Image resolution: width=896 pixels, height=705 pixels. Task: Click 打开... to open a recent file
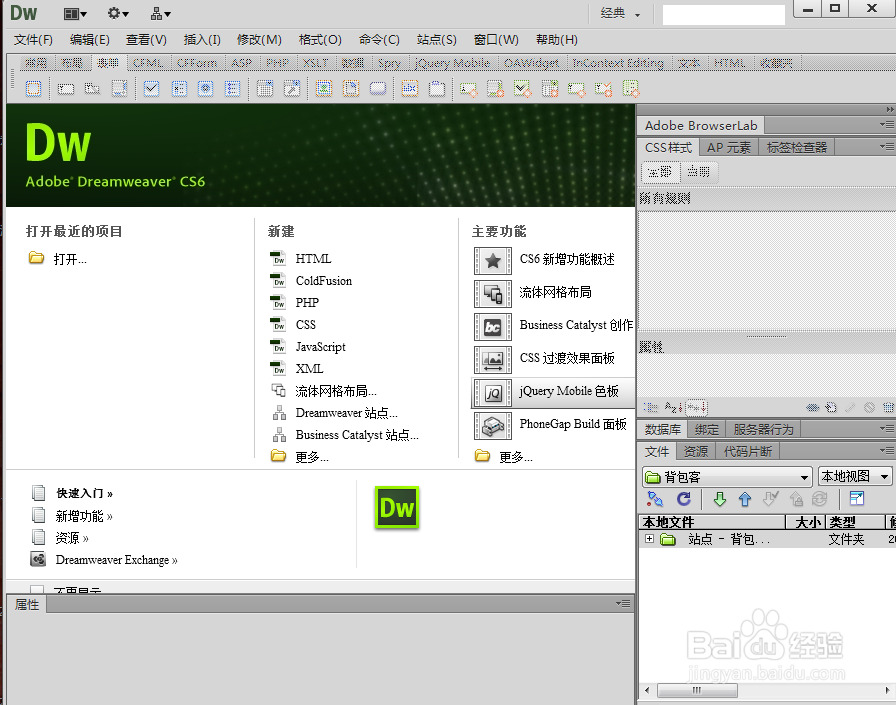tap(69, 259)
